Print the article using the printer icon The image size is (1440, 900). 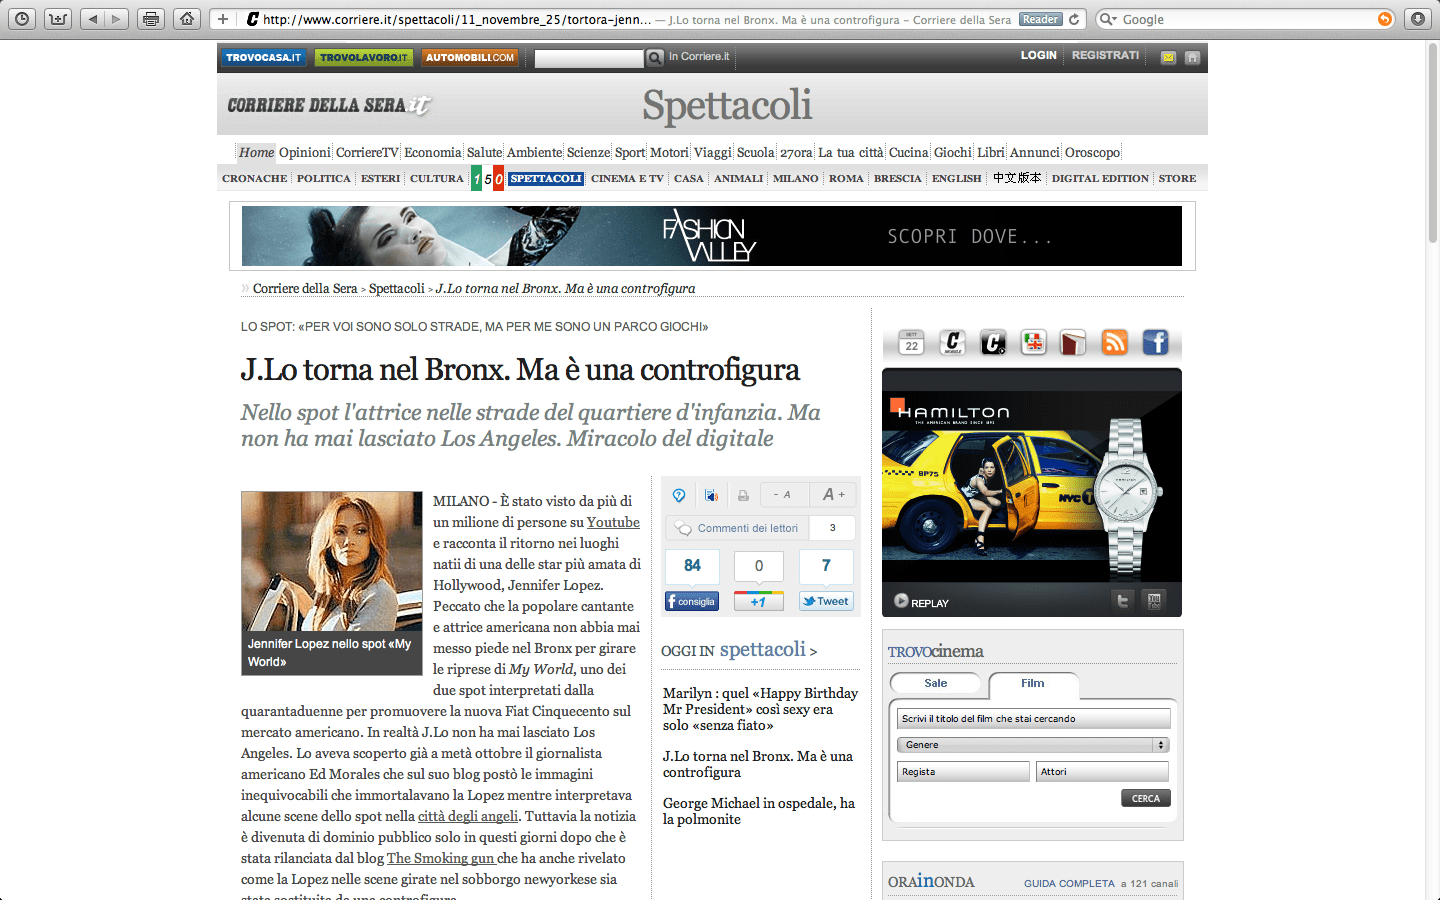click(x=743, y=495)
